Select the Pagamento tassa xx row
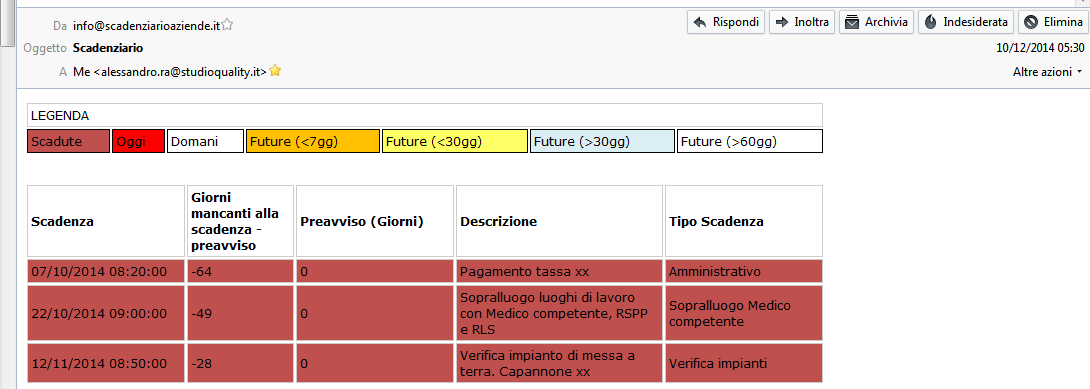Image resolution: width=1090 pixels, height=389 pixels. coord(425,271)
